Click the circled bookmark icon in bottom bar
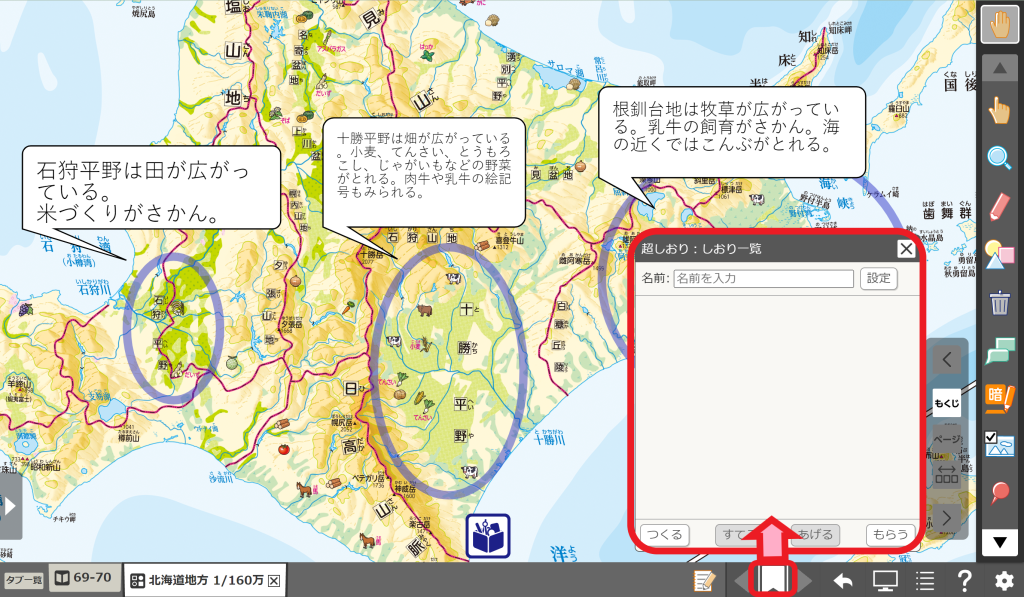 (771, 578)
